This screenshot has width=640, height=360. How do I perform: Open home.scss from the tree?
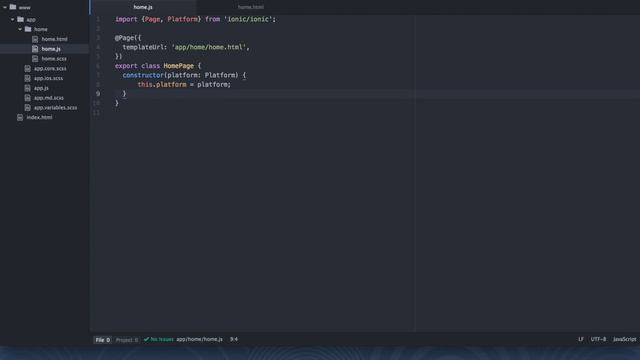click(x=54, y=59)
